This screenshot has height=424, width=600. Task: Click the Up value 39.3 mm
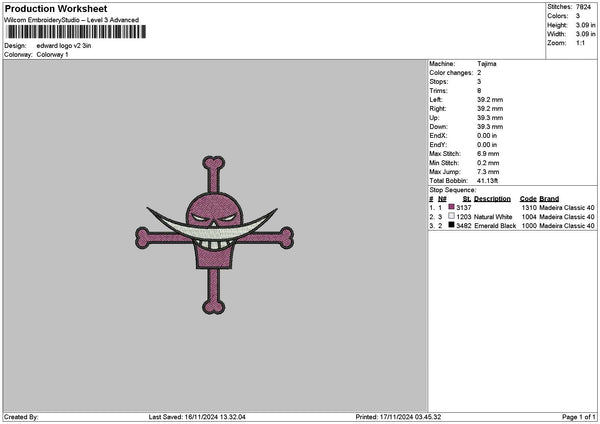(x=490, y=118)
